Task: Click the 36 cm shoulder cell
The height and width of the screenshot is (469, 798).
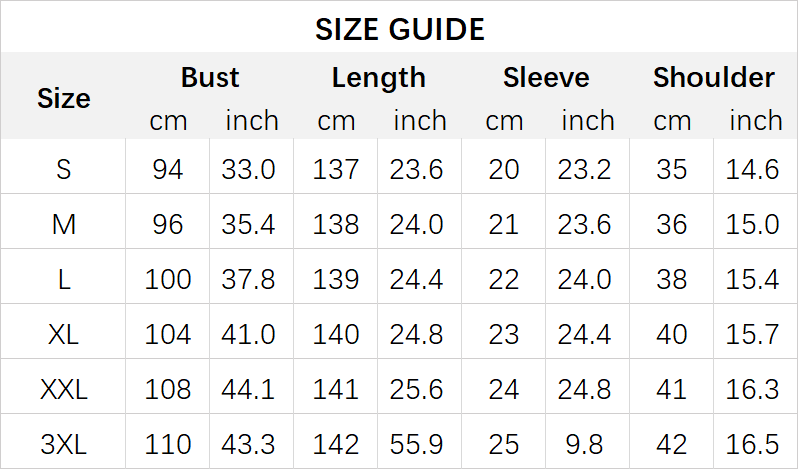Action: tap(671, 224)
